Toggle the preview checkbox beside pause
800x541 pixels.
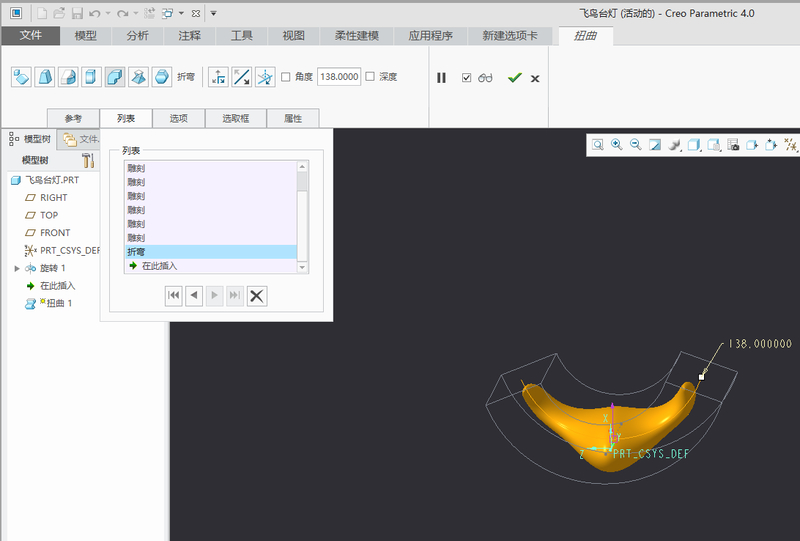pyautogui.click(x=466, y=78)
